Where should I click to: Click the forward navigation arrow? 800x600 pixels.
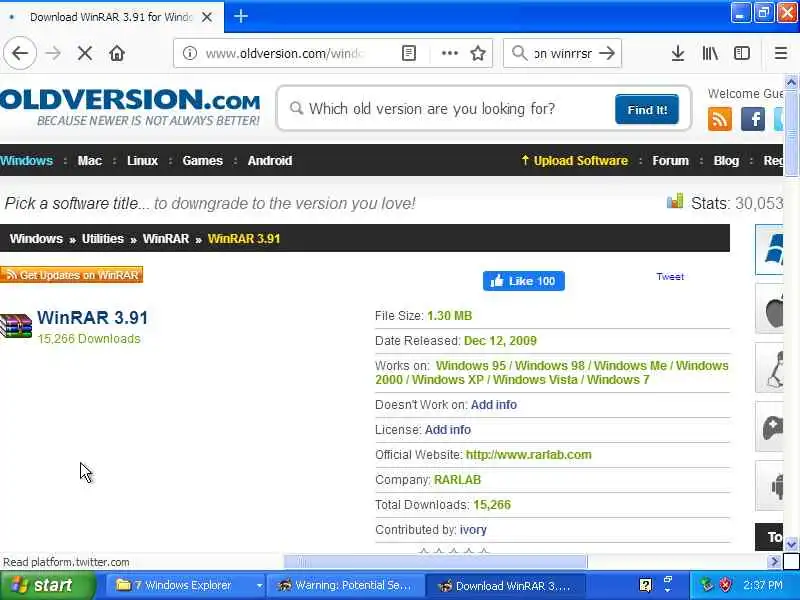[x=53, y=53]
